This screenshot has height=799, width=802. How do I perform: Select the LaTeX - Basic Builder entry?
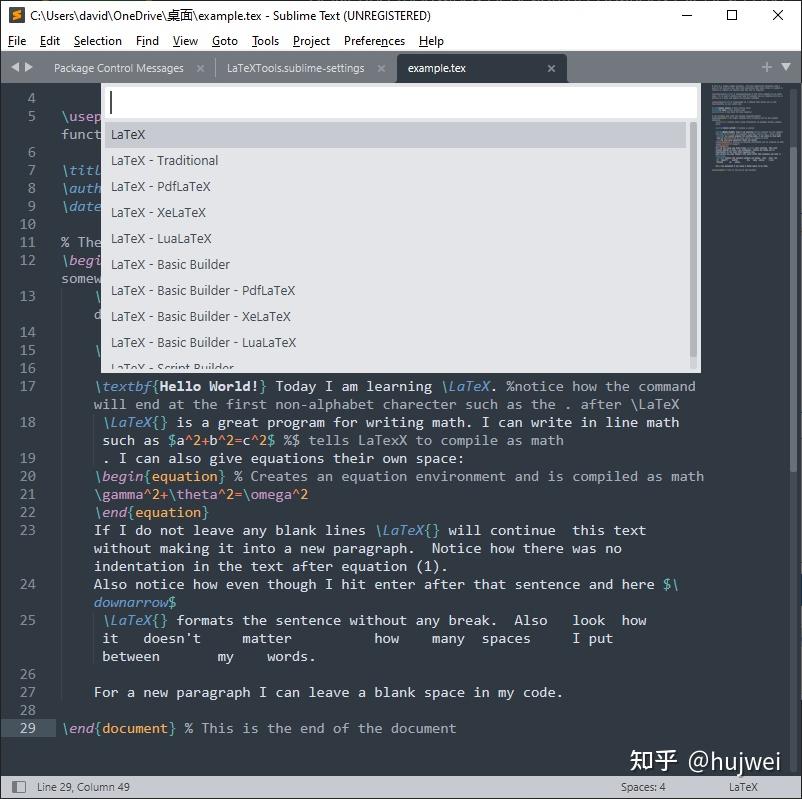170,264
